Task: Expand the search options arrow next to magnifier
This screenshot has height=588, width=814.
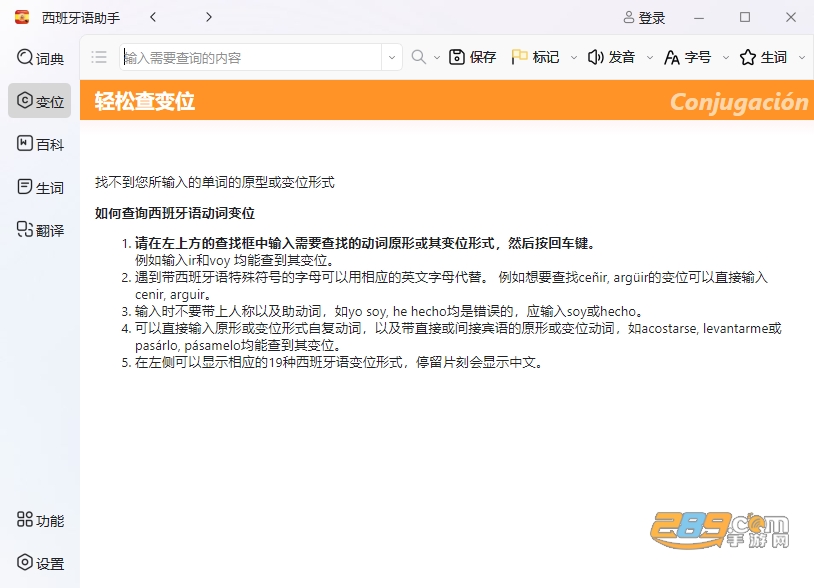Action: pos(437,58)
